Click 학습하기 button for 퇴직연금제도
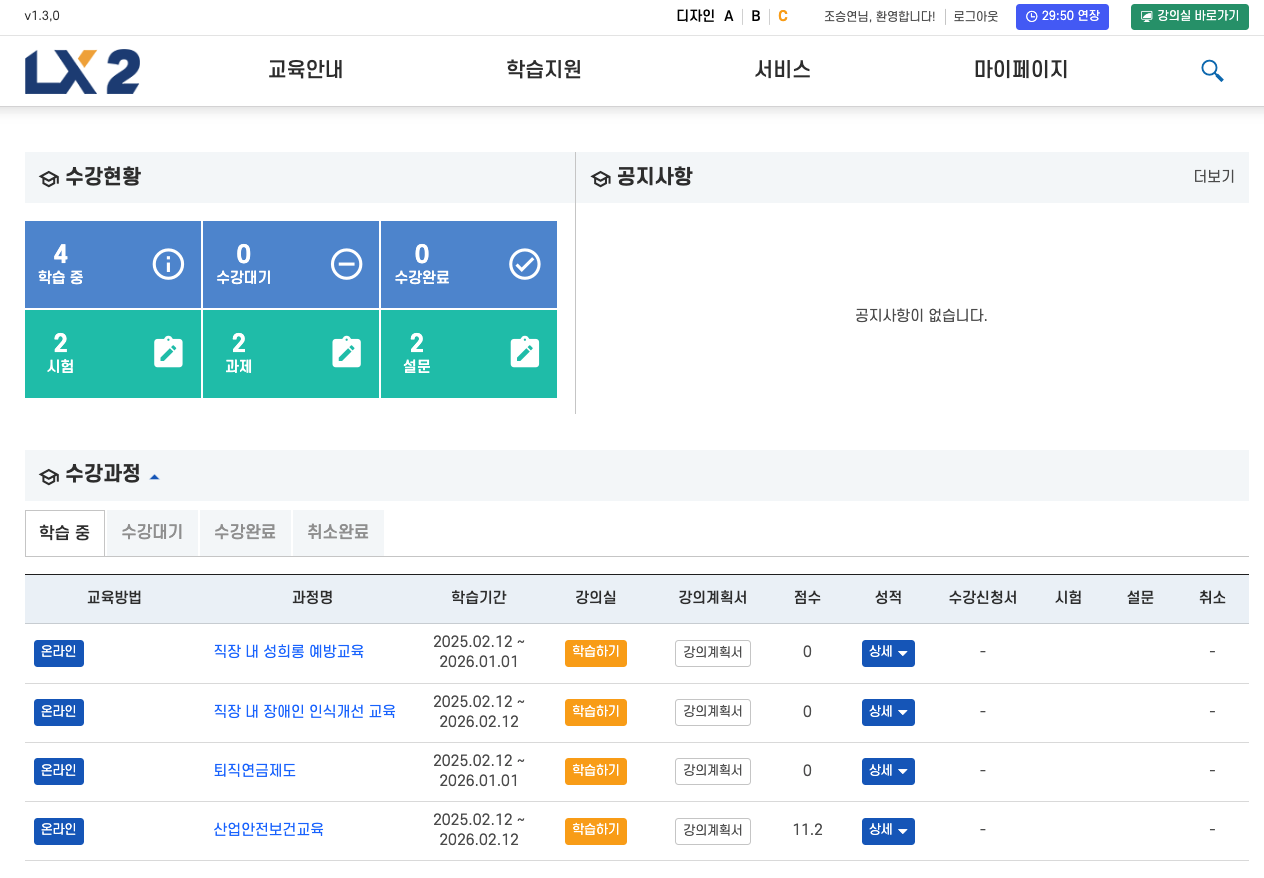The height and width of the screenshot is (878, 1264). (596, 771)
